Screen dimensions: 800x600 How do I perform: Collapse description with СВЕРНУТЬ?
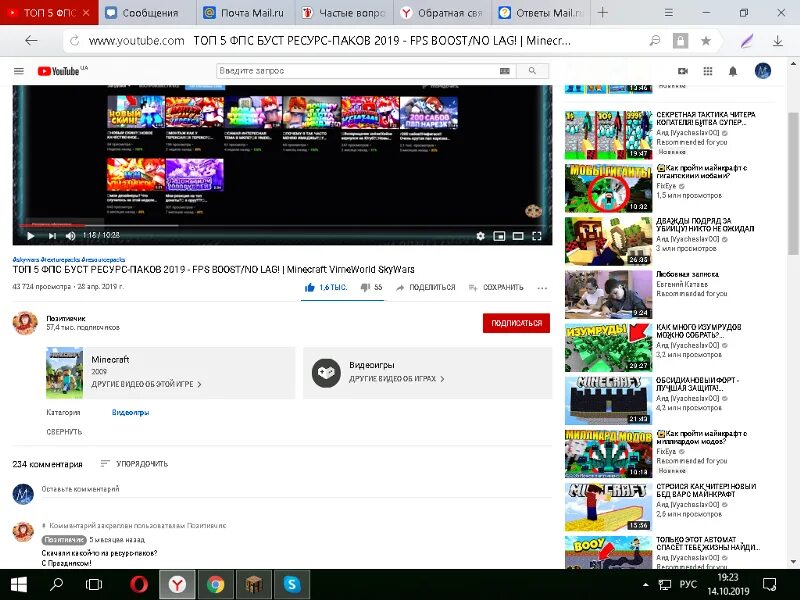[x=64, y=432]
